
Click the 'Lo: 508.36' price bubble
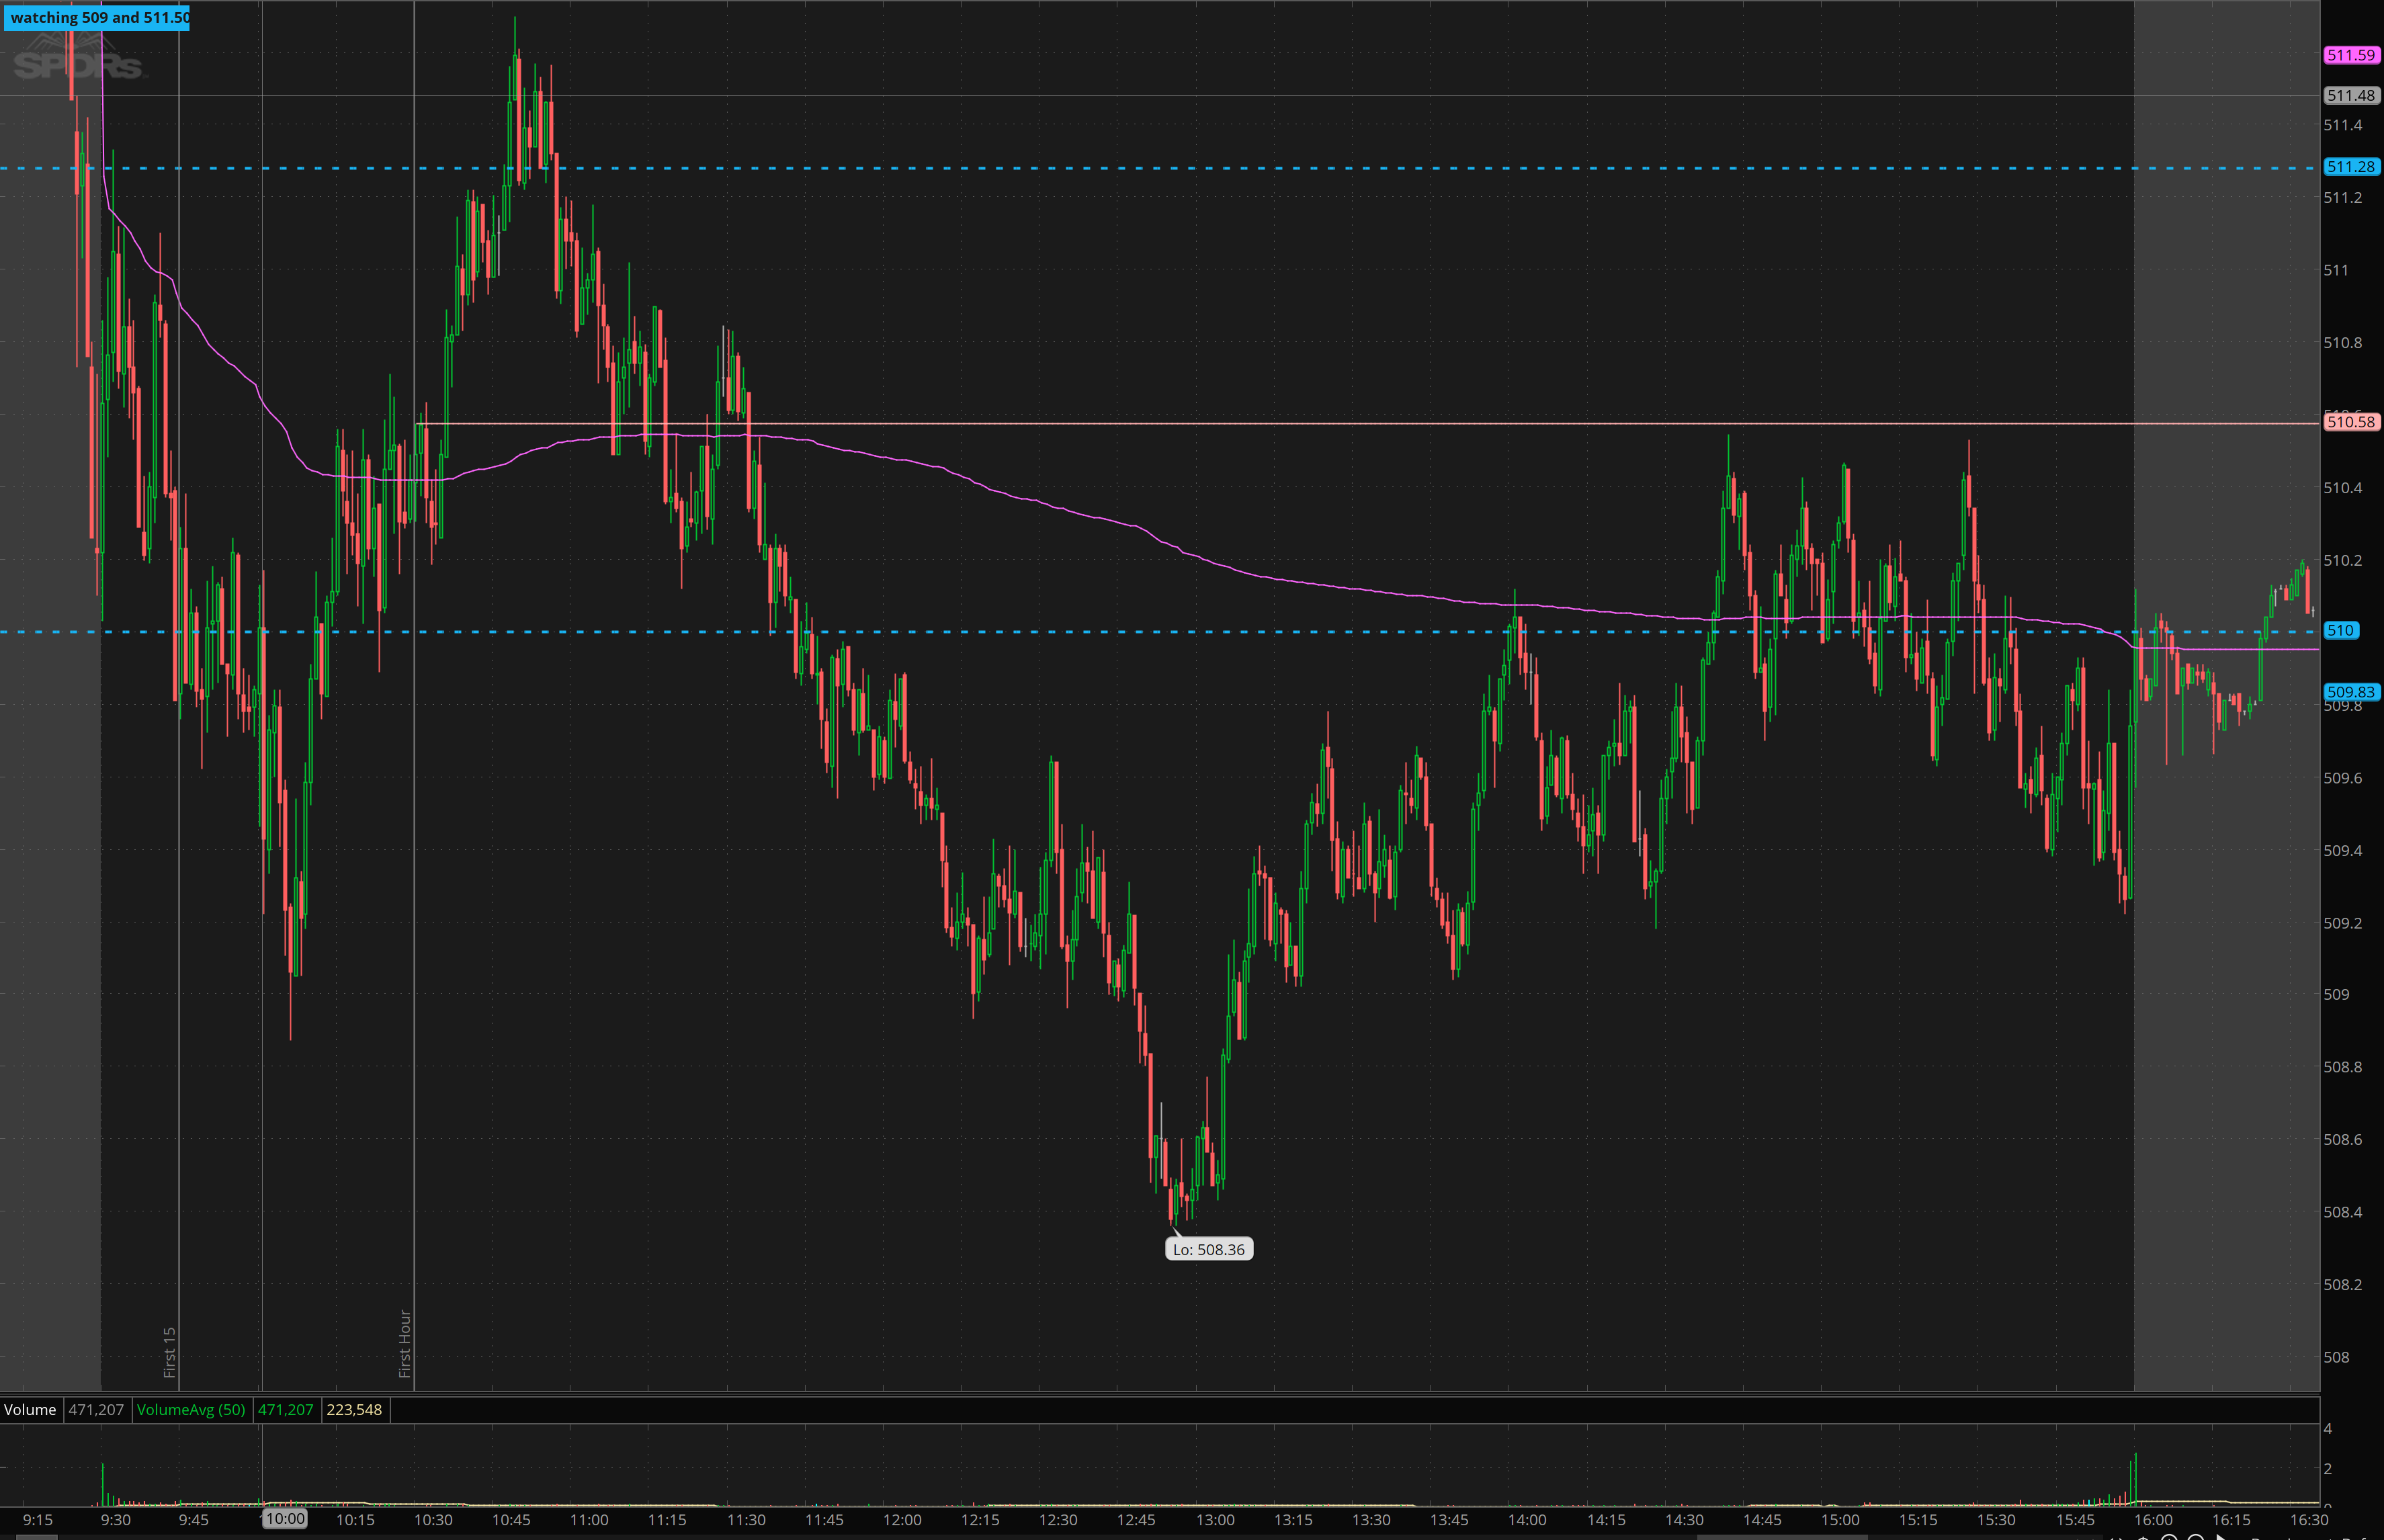coord(1209,1249)
